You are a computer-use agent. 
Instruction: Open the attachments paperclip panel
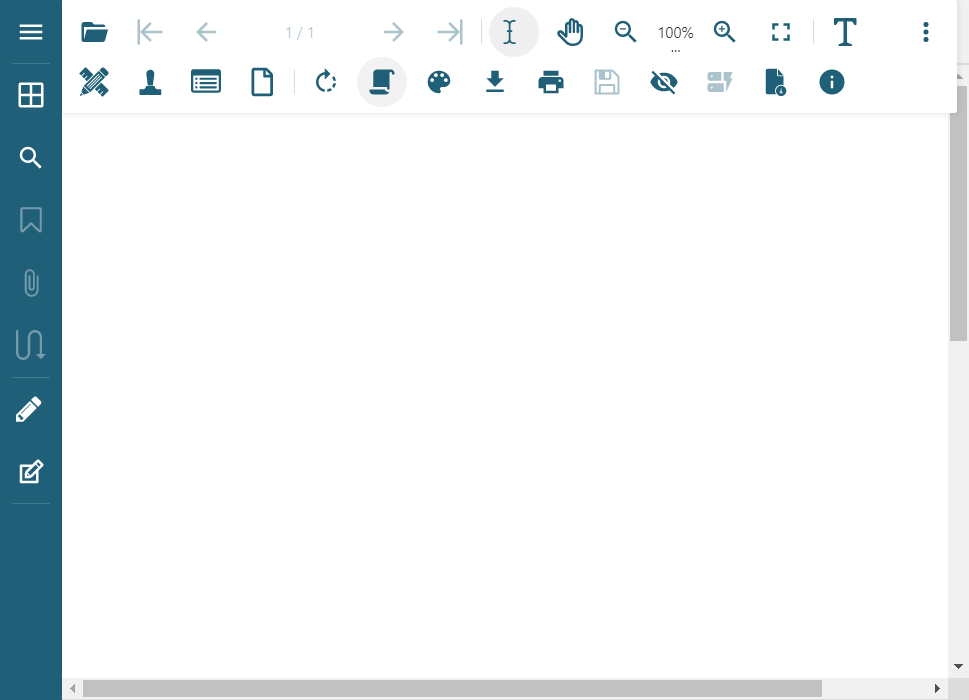tap(31, 283)
